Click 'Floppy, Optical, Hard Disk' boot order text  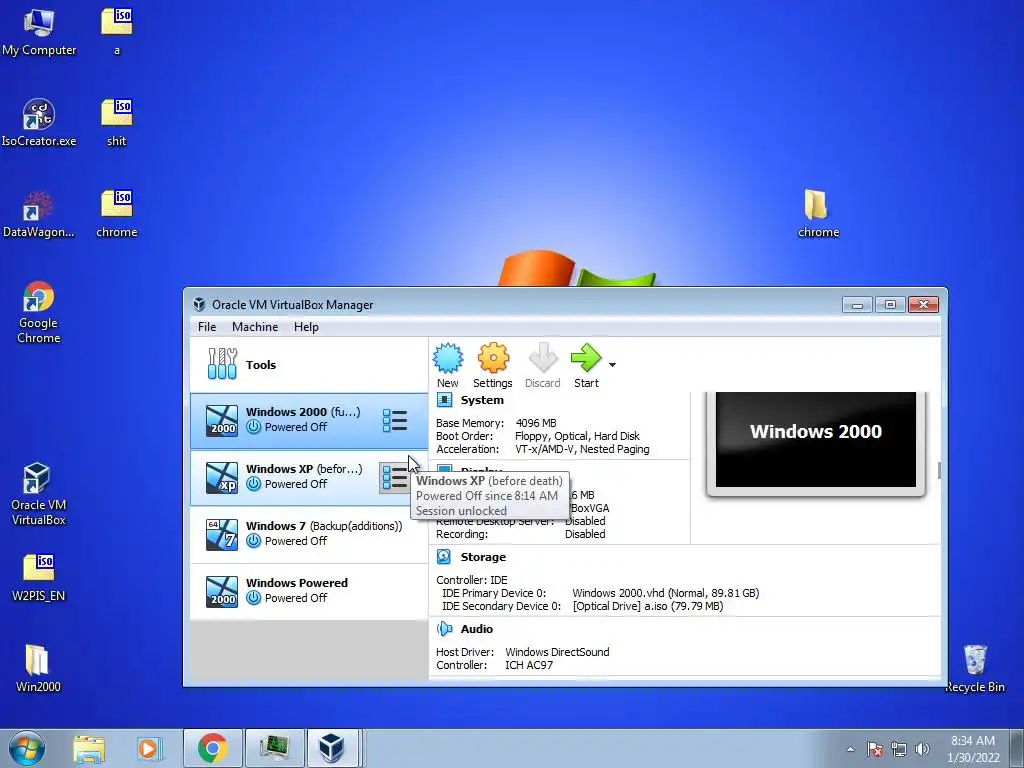pyautogui.click(x=577, y=436)
